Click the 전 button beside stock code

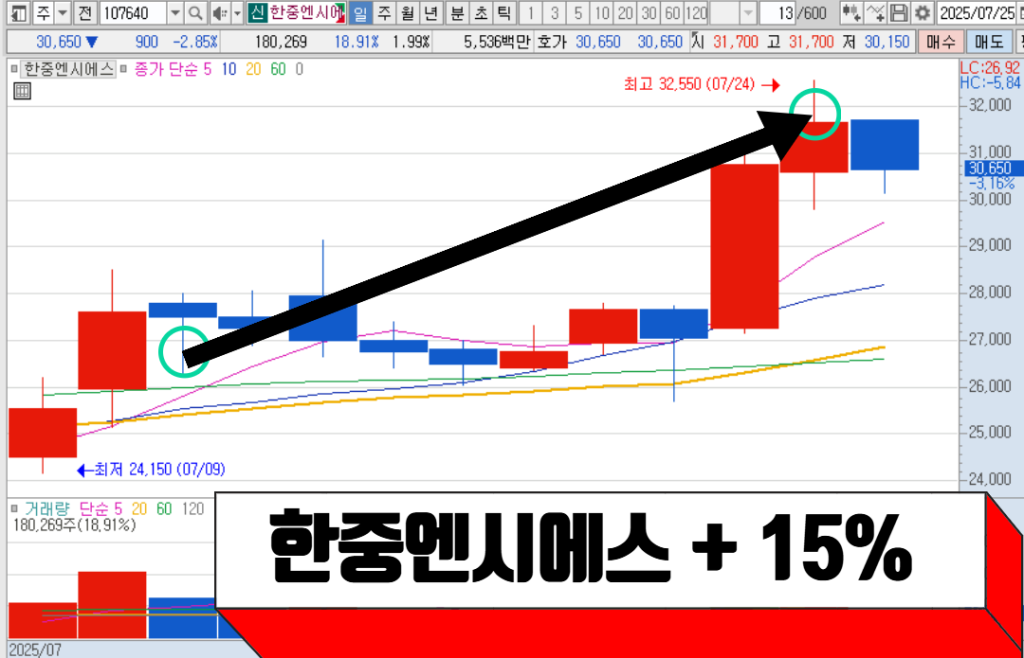pyautogui.click(x=84, y=12)
